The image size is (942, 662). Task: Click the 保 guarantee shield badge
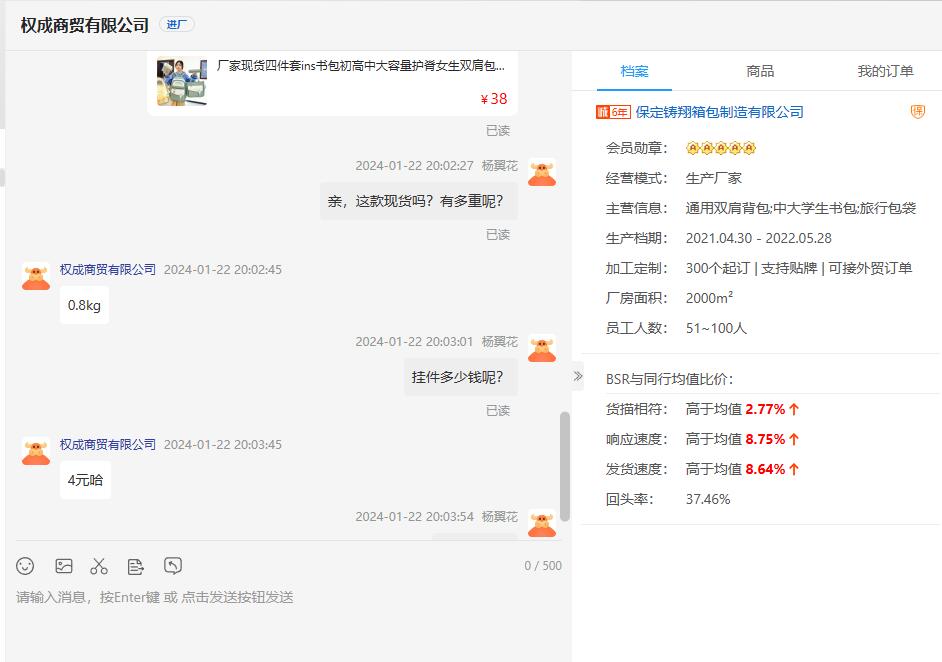pos(917,112)
